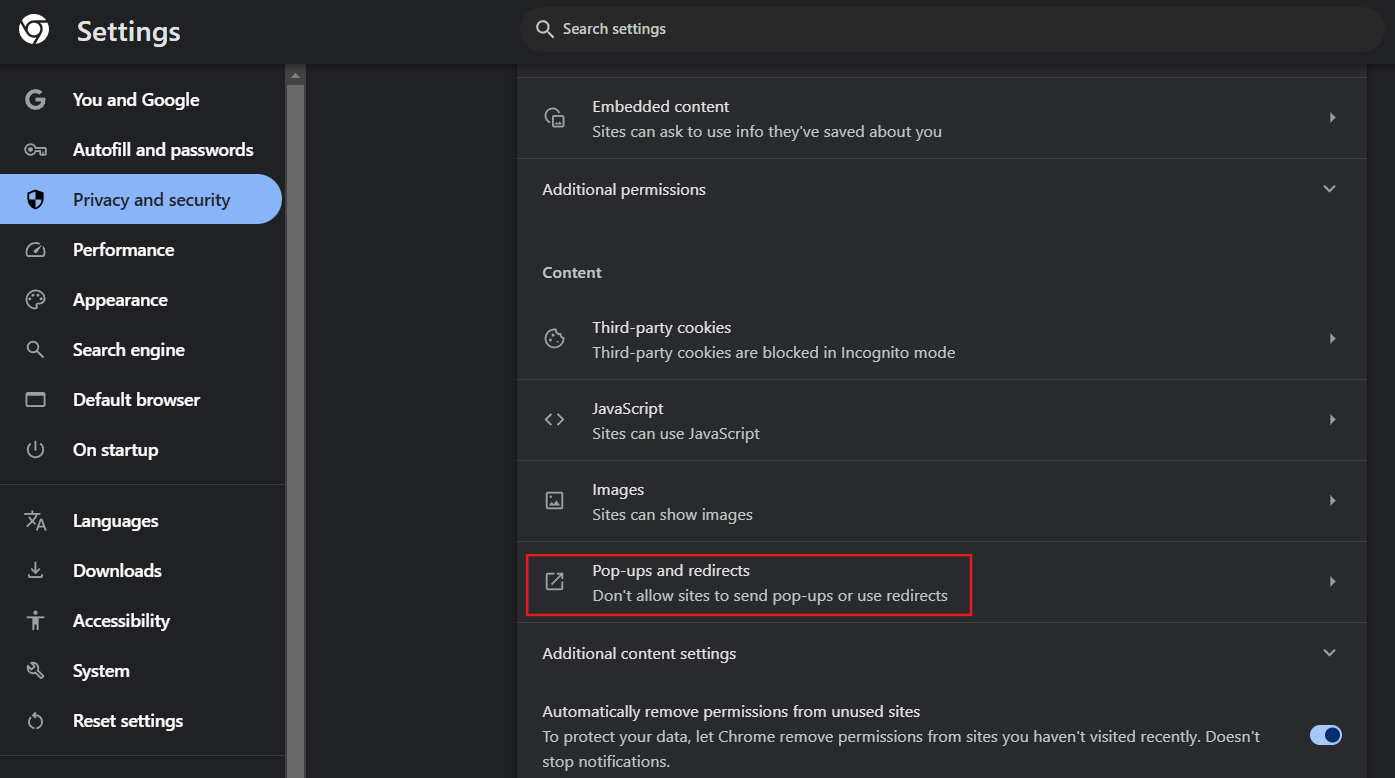Open the Search engine settings page
The width and height of the screenshot is (1395, 778).
[128, 350]
